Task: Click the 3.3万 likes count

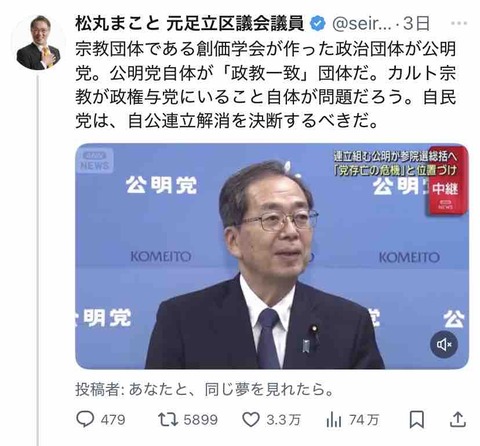Action: [x=283, y=420]
